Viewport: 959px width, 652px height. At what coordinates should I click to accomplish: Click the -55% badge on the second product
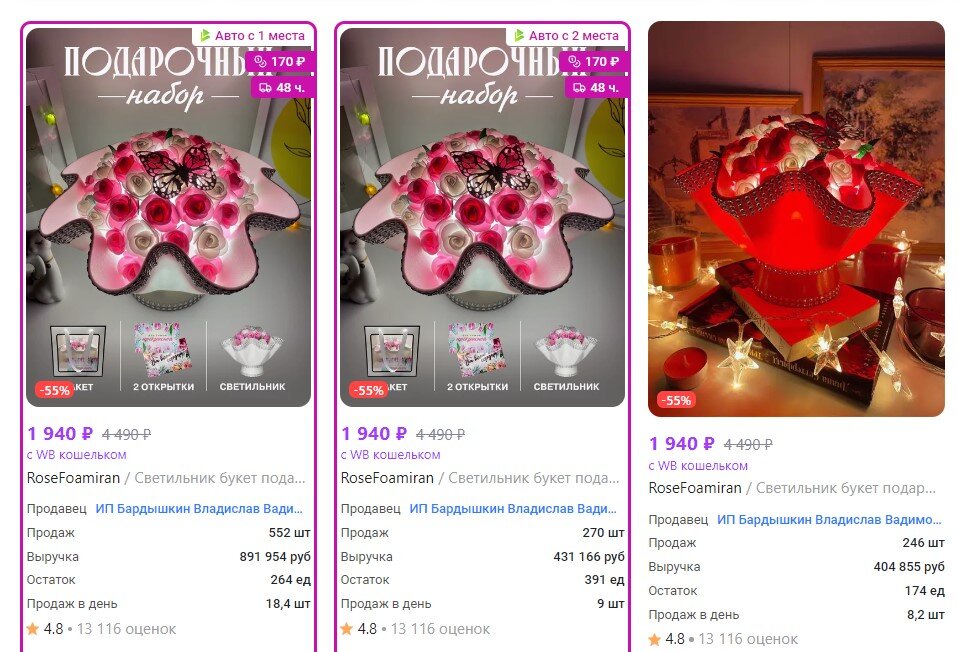pos(369,390)
